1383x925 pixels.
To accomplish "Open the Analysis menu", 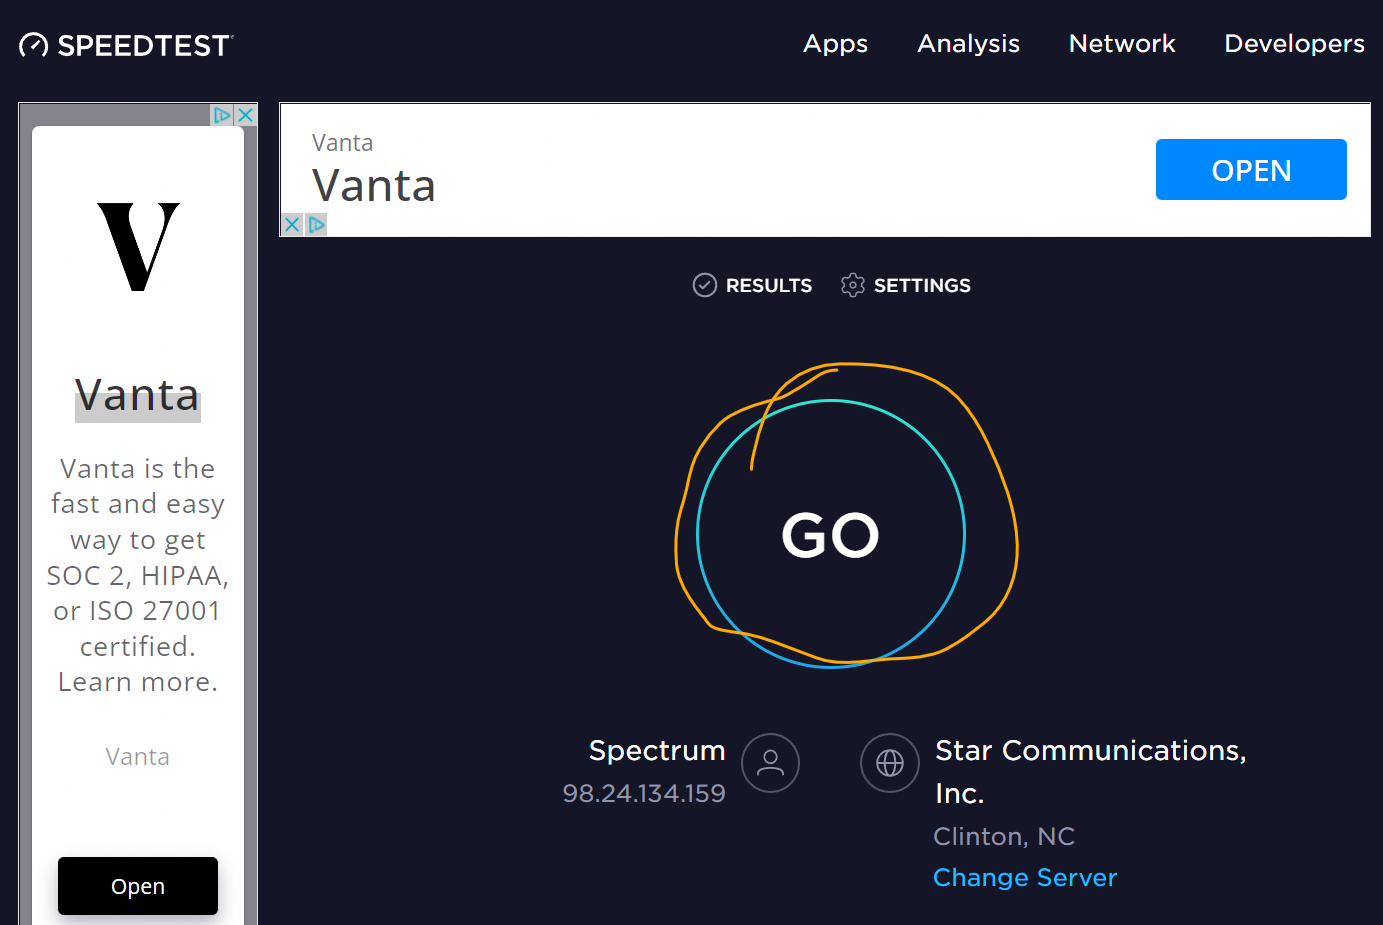I will 968,44.
